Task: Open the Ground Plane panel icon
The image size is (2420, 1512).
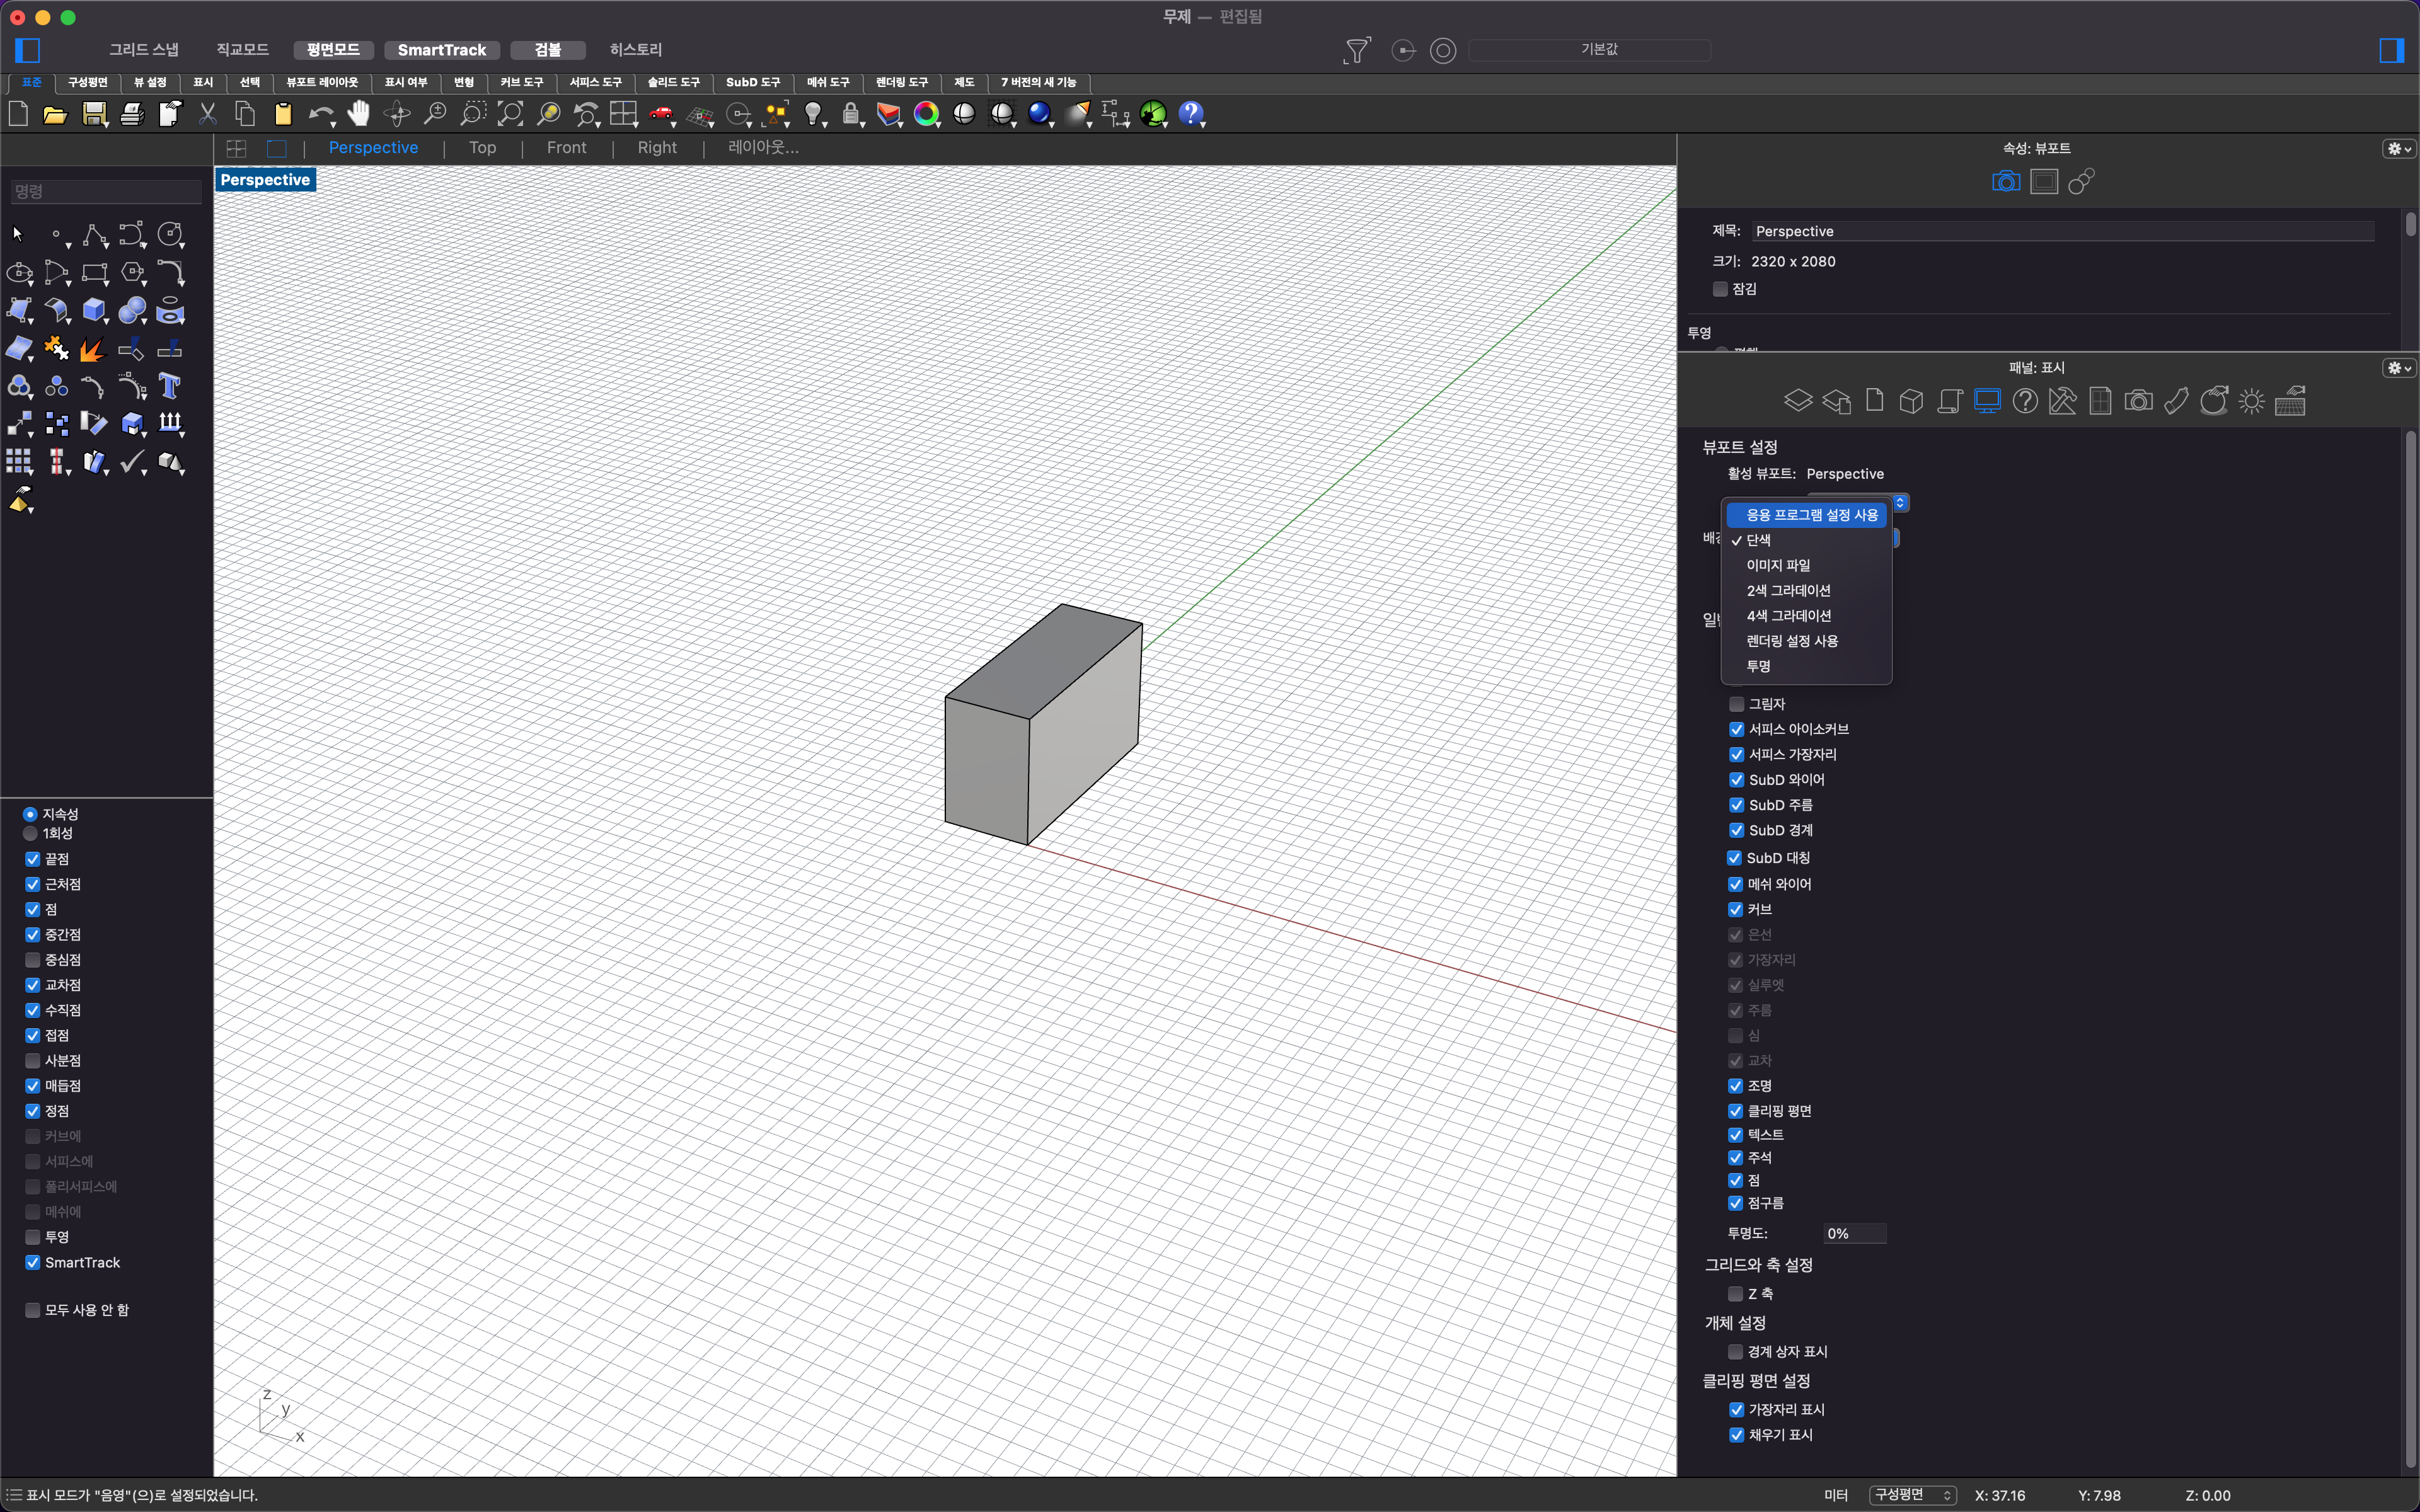Action: click(2290, 401)
